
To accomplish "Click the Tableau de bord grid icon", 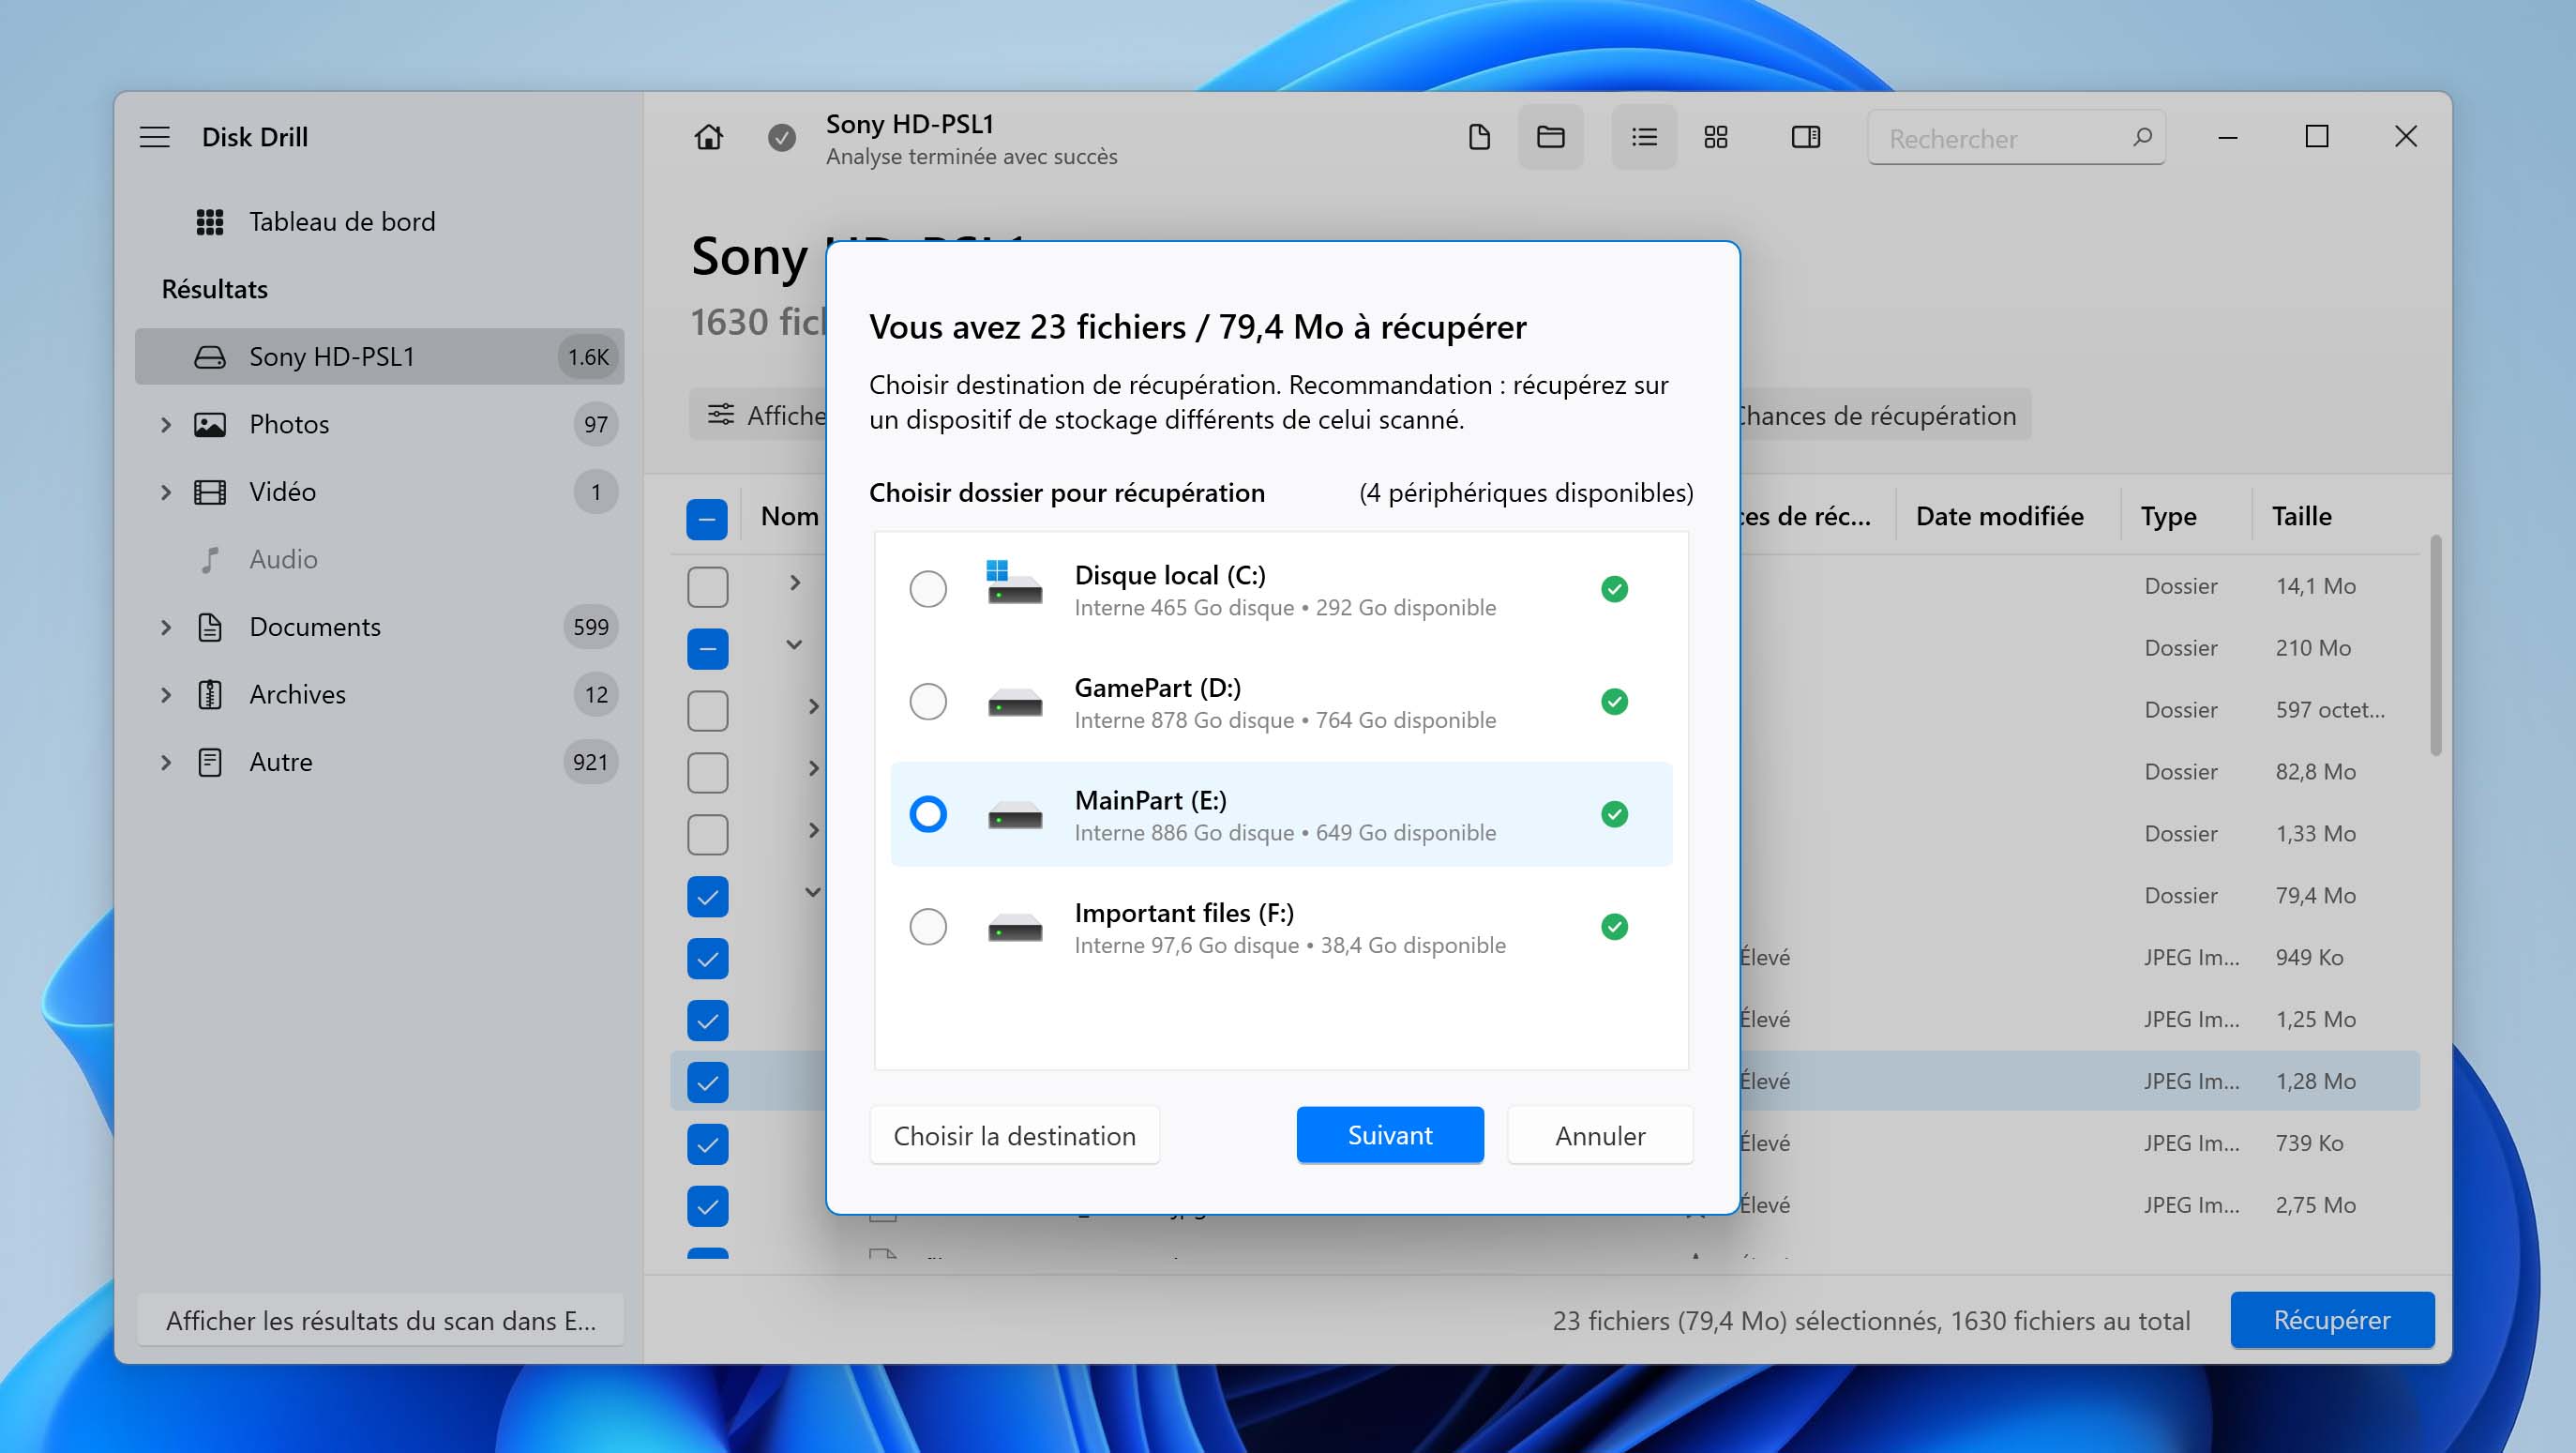I will 210,222.
